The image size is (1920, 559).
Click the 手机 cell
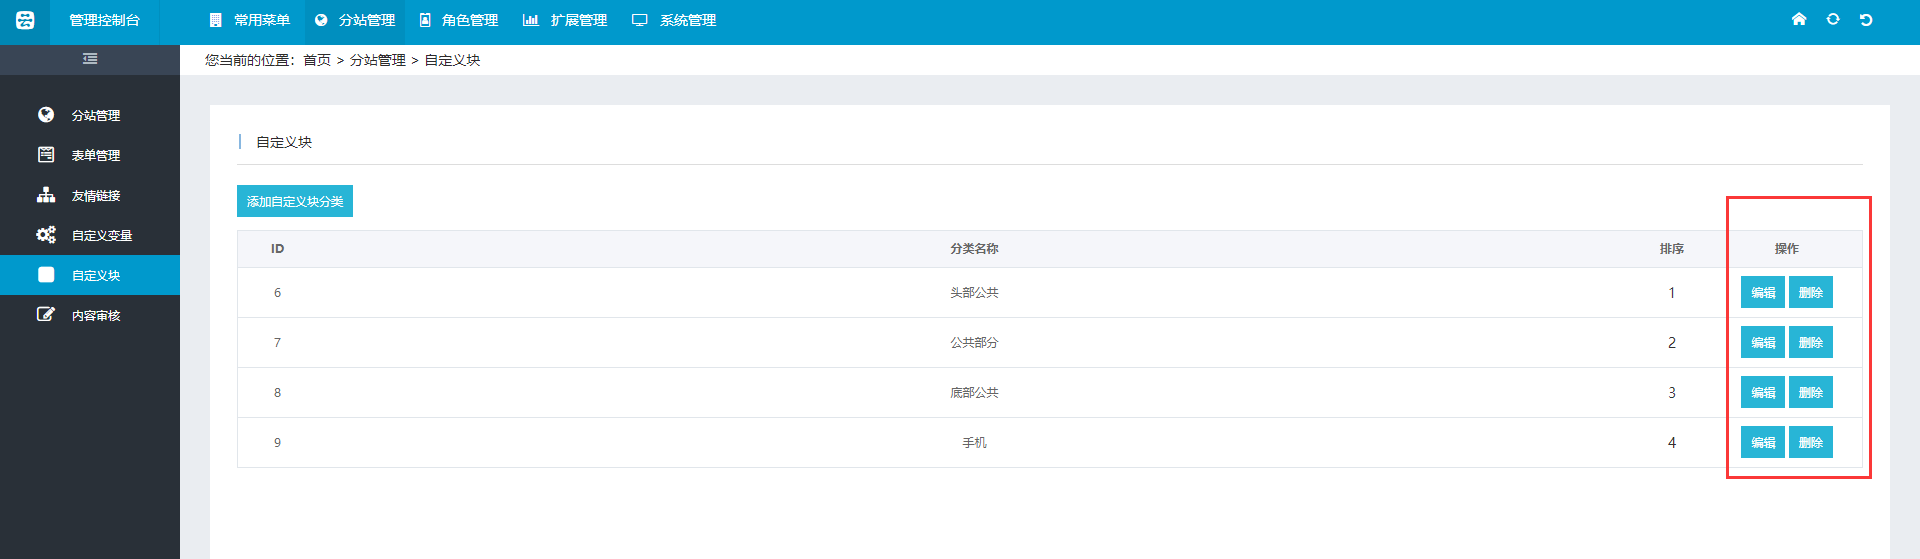(x=974, y=443)
